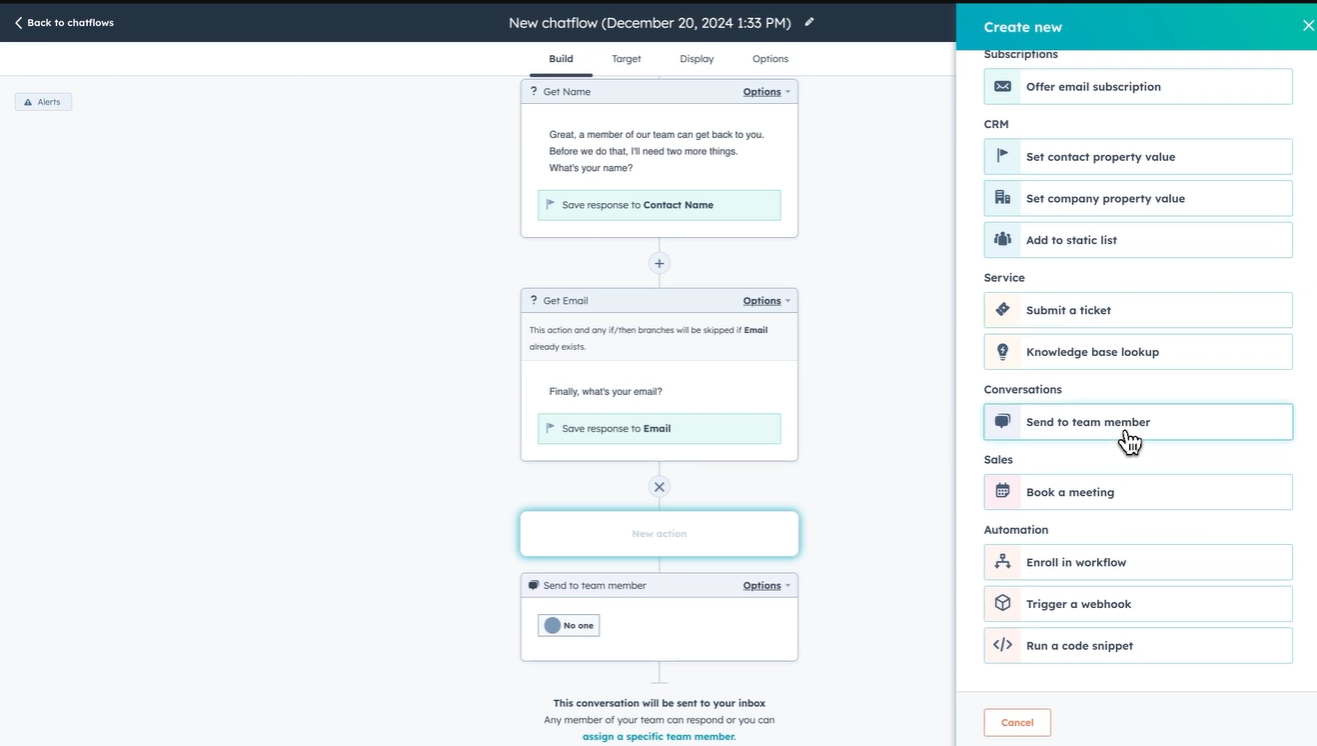Click the flag icon beside Save response to Contact Name
Screen dimensions: 1317x746
(550, 204)
